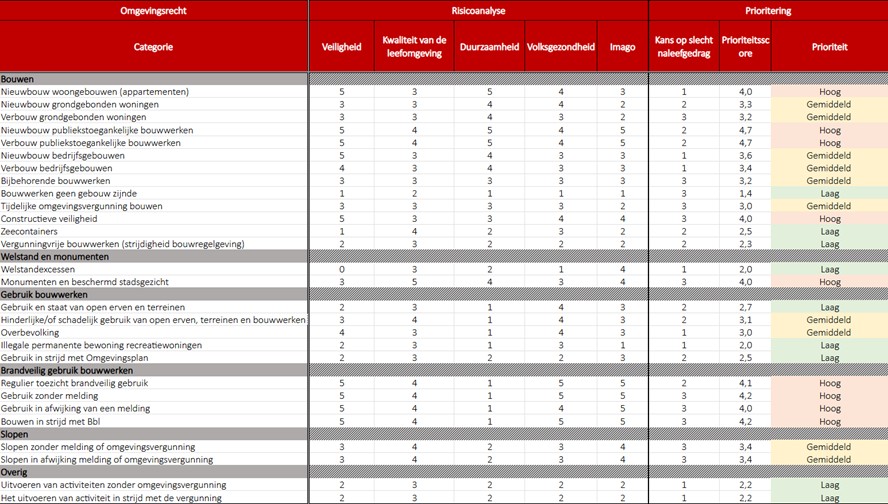The image size is (888, 504).
Task: Select the Brandveilig gebruik bouwwerken section header
Action: (x=153, y=371)
